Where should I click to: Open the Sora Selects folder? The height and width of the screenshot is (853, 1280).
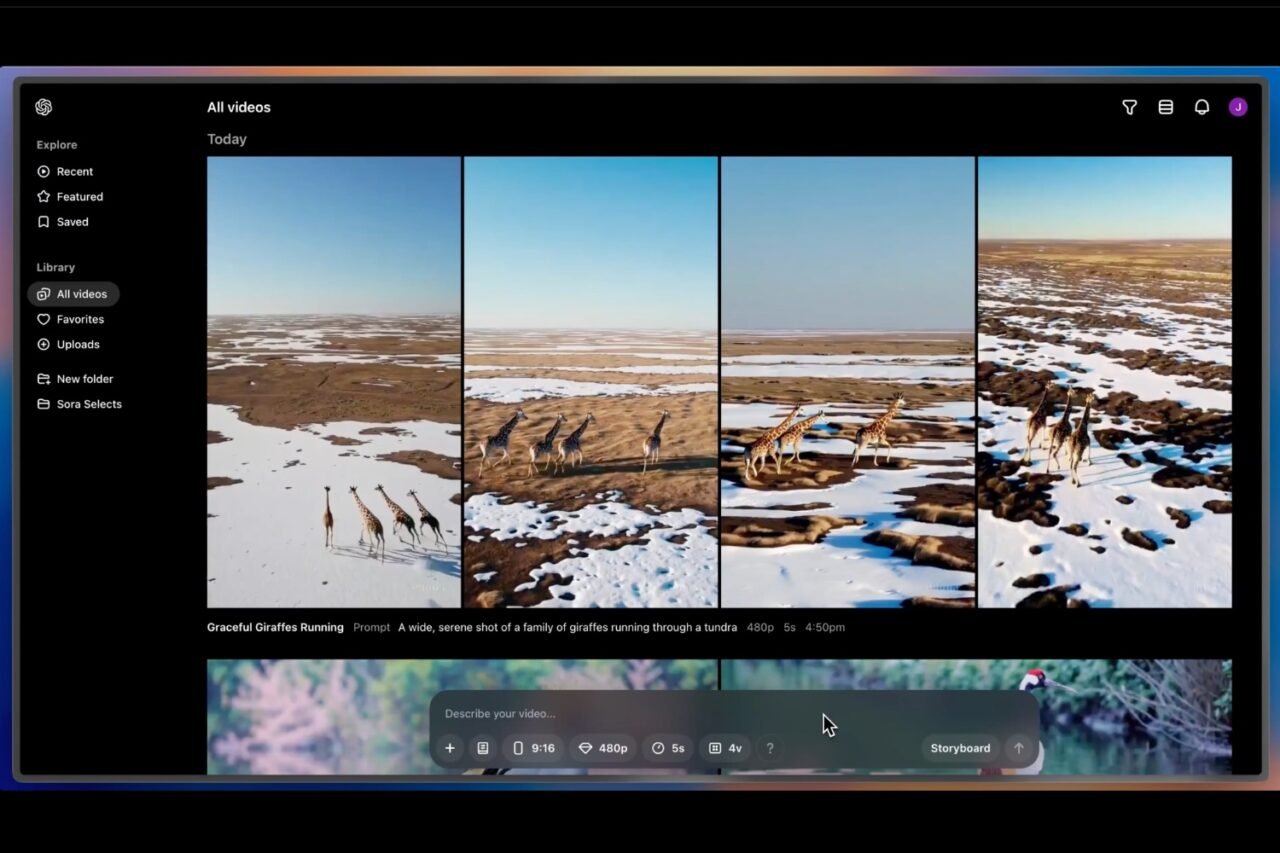pyautogui.click(x=79, y=404)
